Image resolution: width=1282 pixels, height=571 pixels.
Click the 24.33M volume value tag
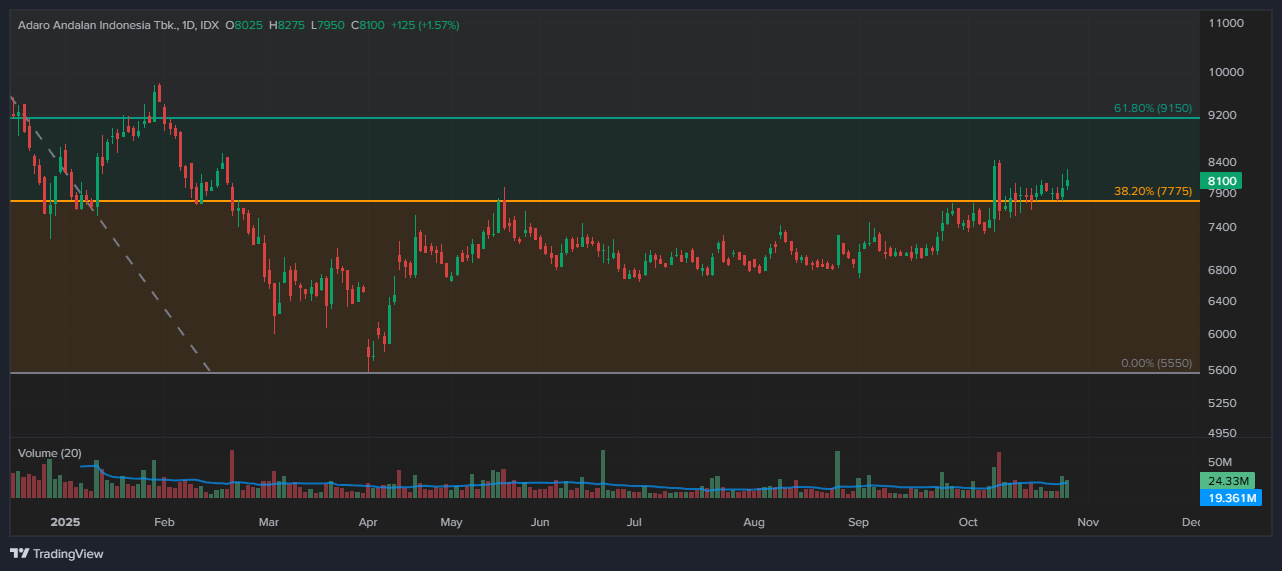[1225, 481]
